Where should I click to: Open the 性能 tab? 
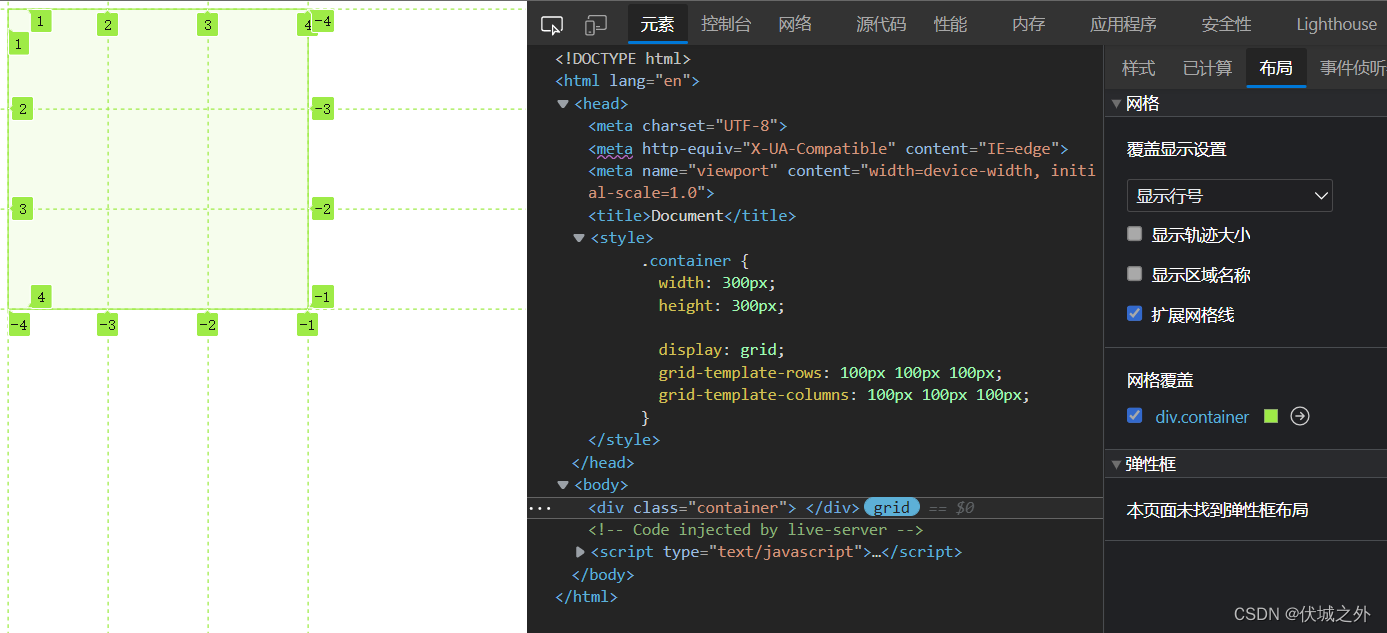(x=950, y=25)
